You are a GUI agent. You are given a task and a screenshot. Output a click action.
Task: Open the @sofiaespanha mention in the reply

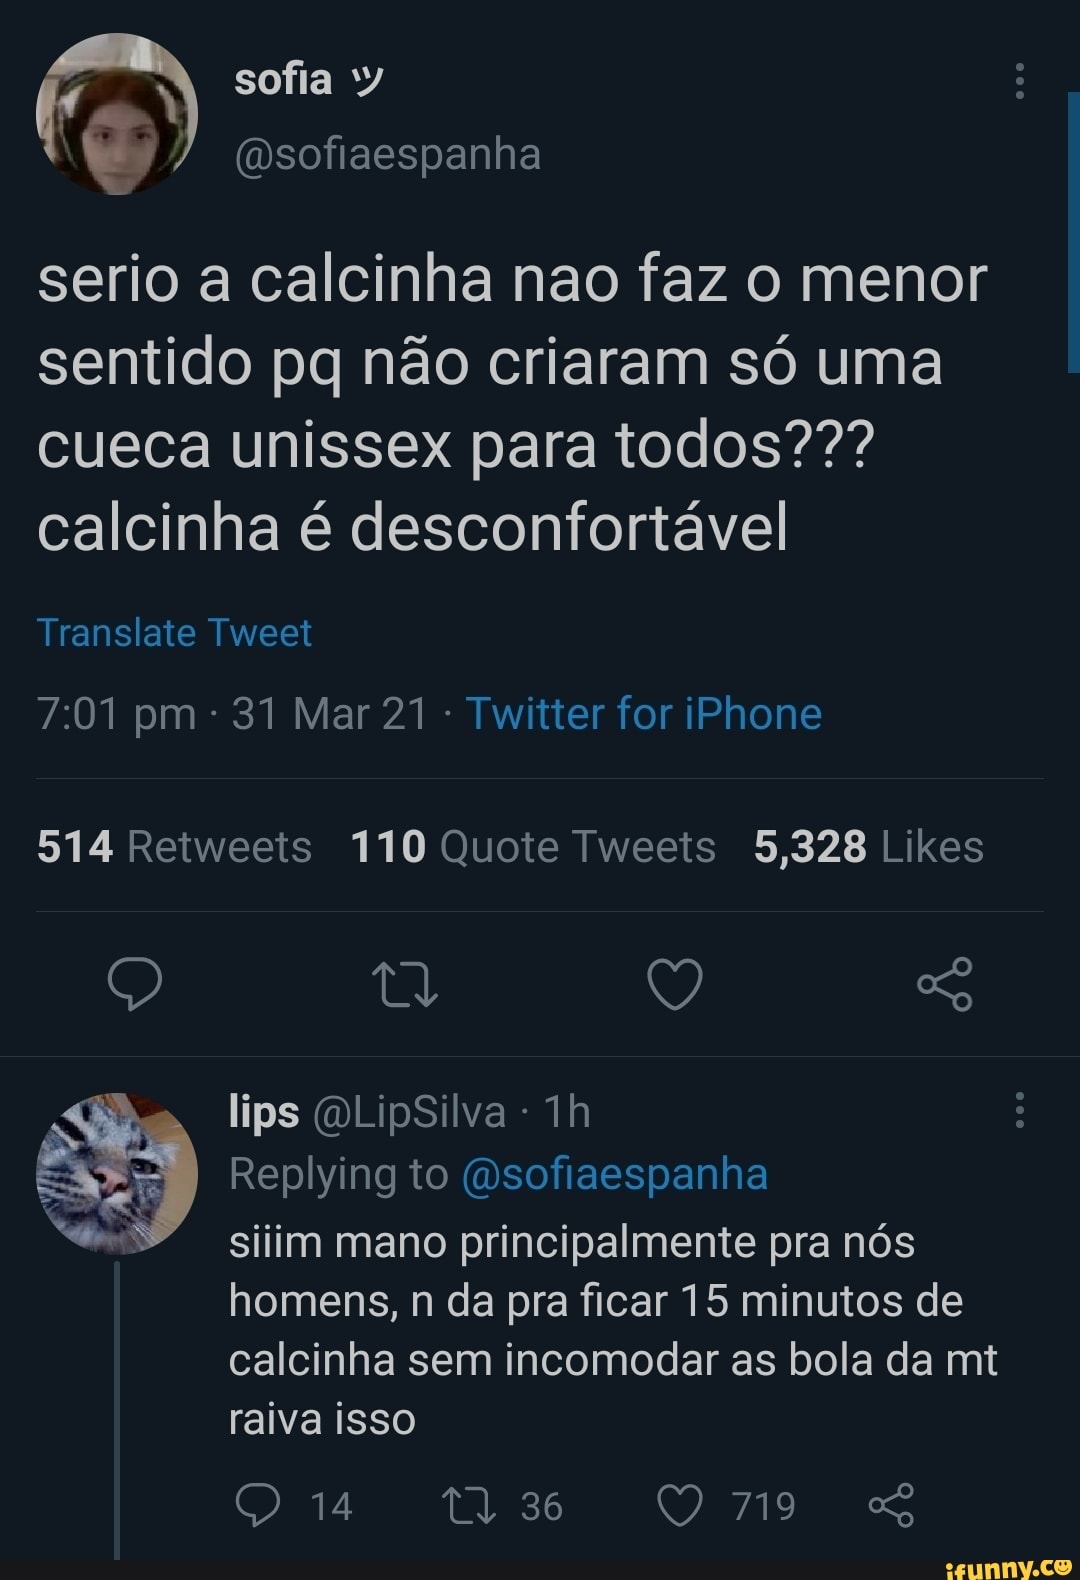614,1174
